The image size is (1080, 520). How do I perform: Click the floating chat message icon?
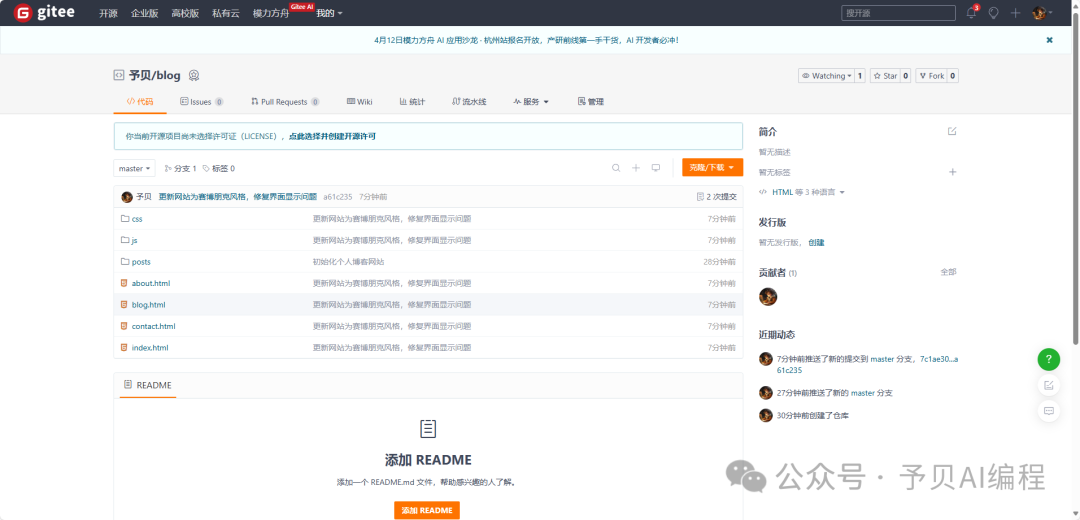click(1048, 410)
